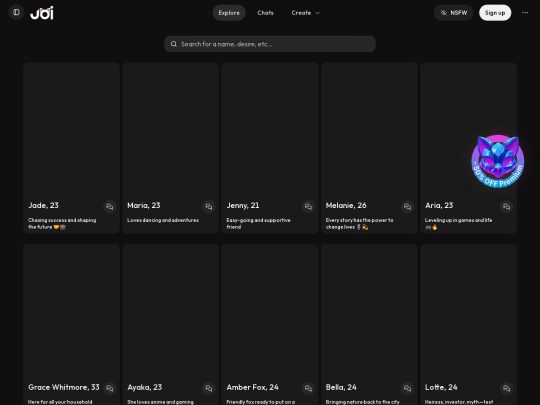Click the Sign up button
The height and width of the screenshot is (405, 540).
coord(495,13)
